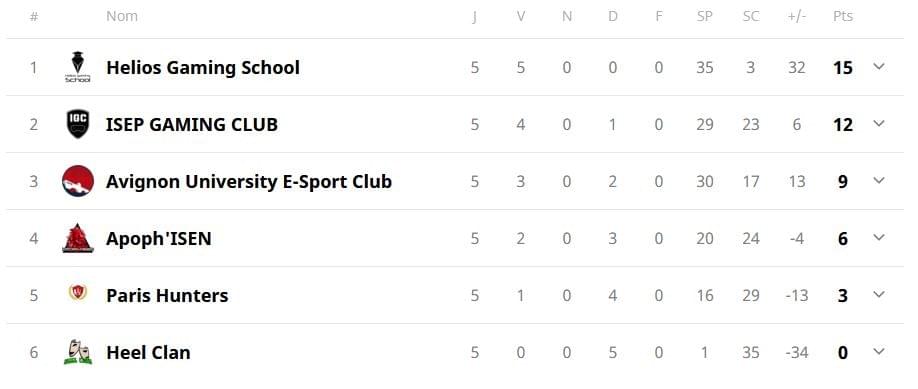Open Avignon University E-Sport Club team link
Screen dimensions: 918x389
249,182
